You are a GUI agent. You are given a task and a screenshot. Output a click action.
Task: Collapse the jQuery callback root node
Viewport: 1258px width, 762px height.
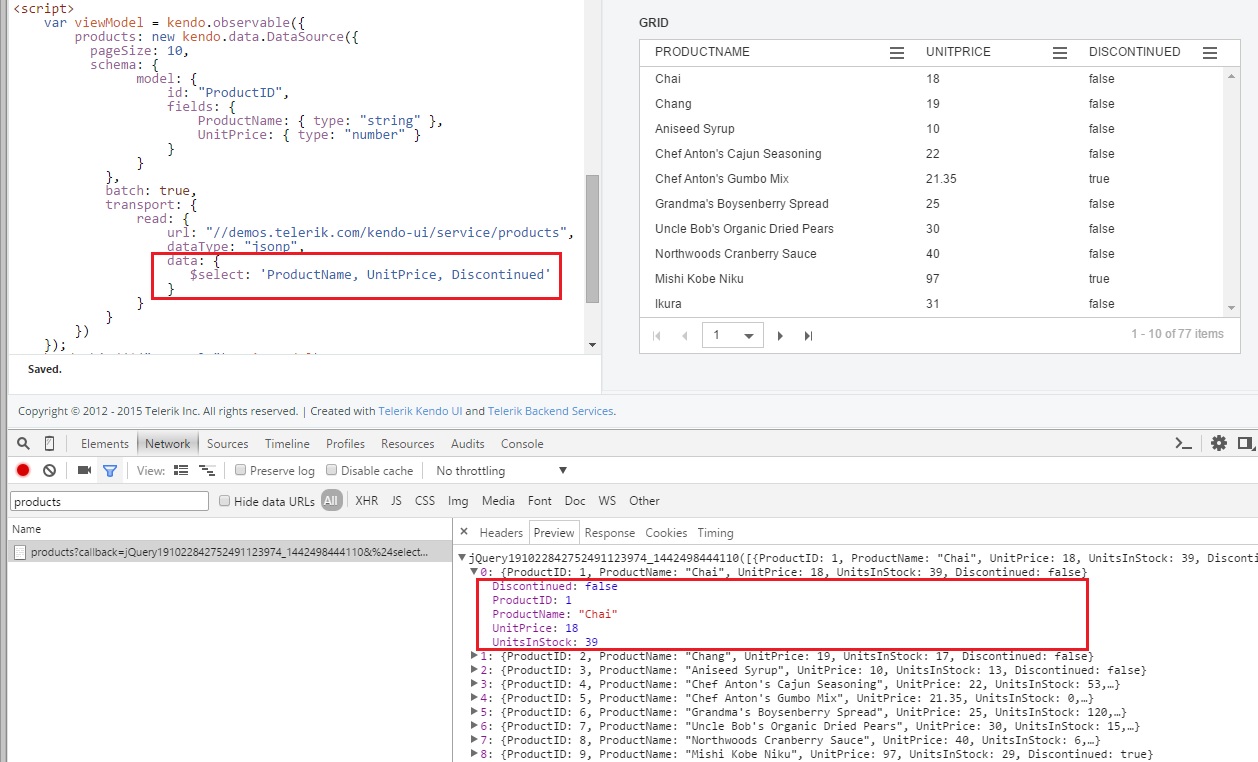461,558
